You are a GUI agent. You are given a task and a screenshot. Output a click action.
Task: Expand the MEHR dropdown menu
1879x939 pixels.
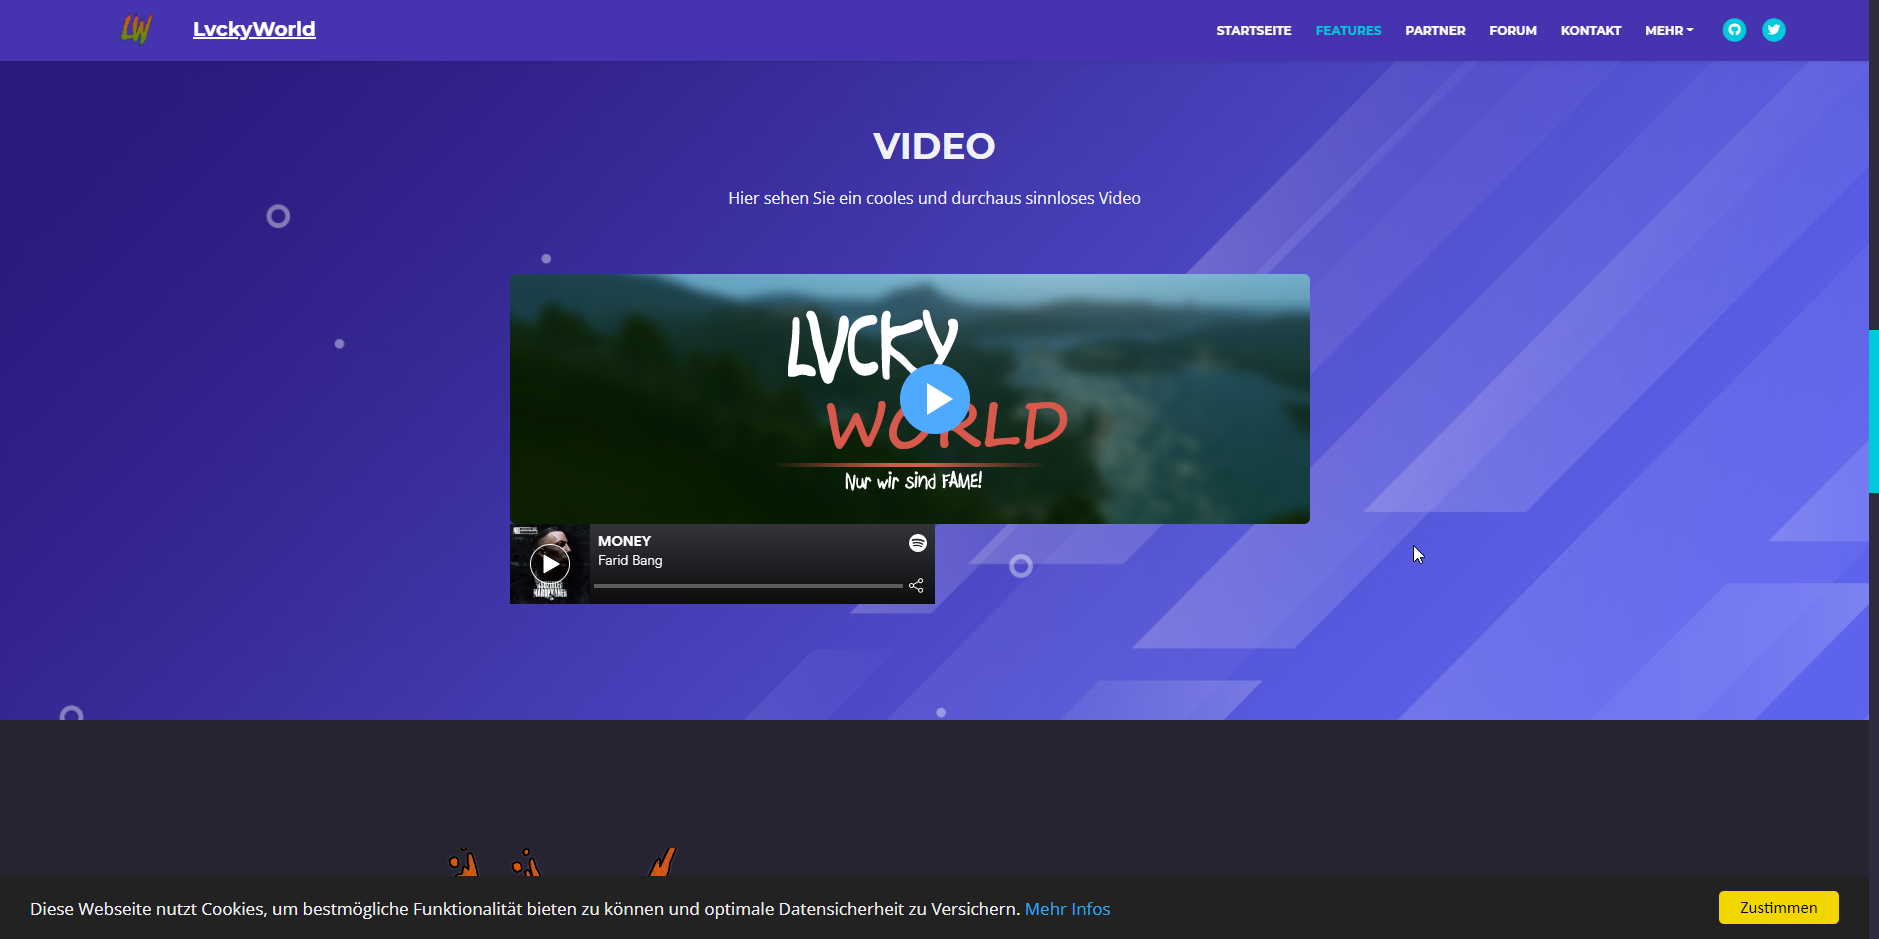(1668, 31)
